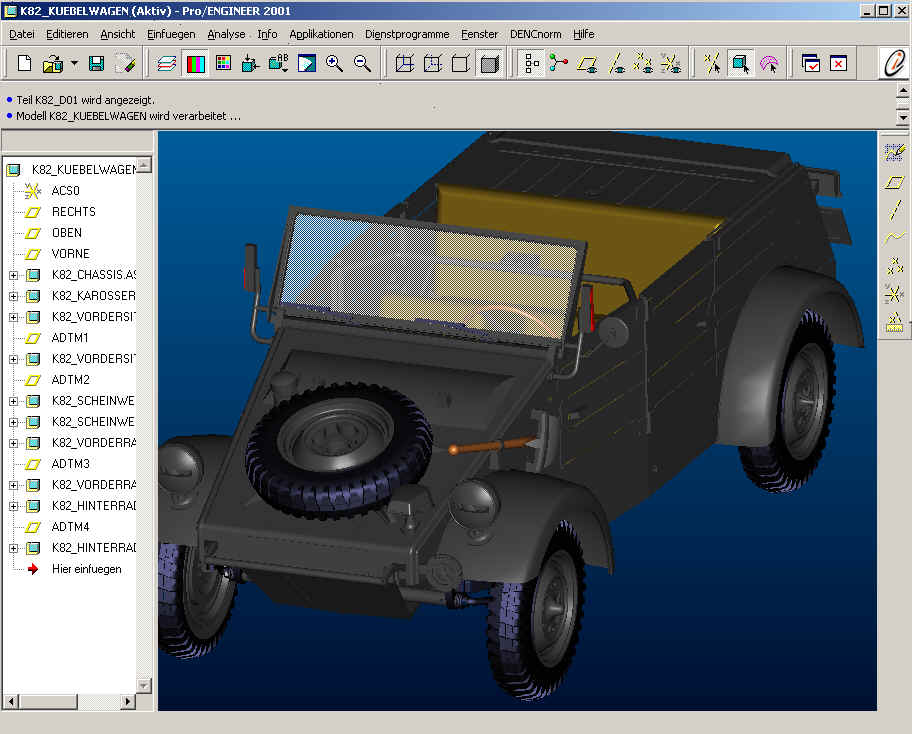912x734 pixels.
Task: Click the activate window icon
Action: pos(810,63)
